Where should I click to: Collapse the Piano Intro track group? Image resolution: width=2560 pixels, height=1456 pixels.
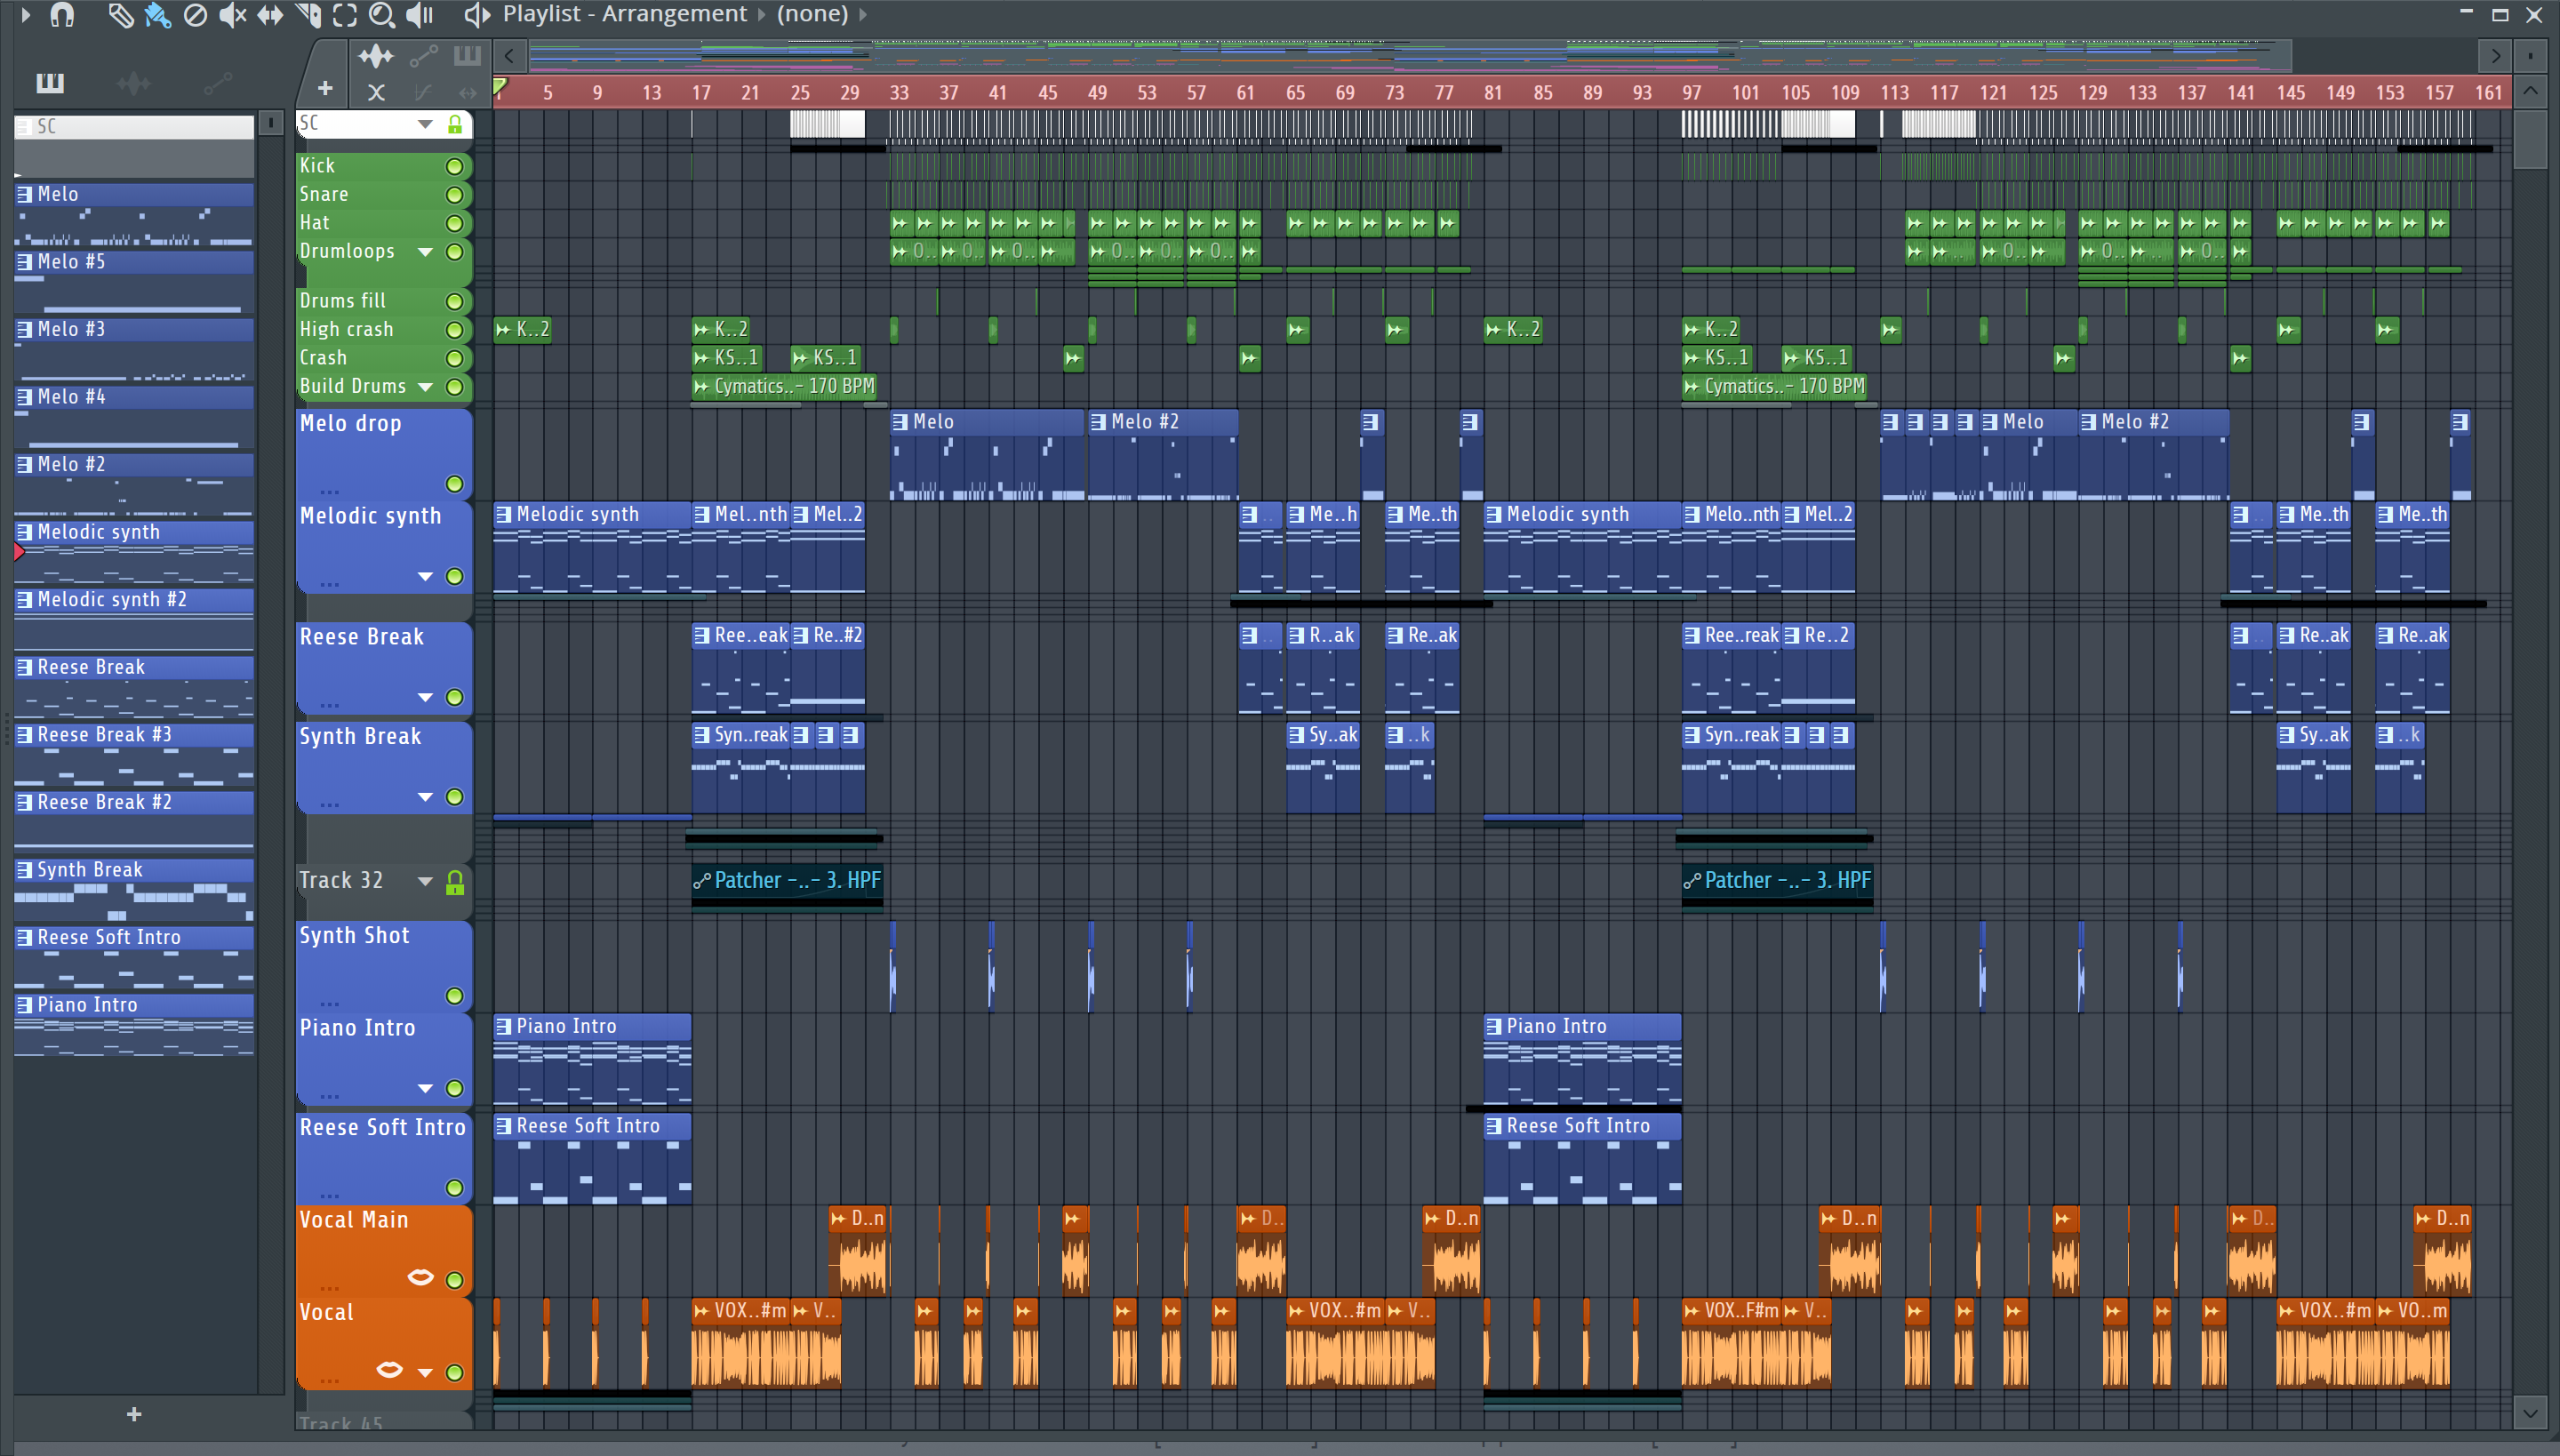click(425, 1088)
